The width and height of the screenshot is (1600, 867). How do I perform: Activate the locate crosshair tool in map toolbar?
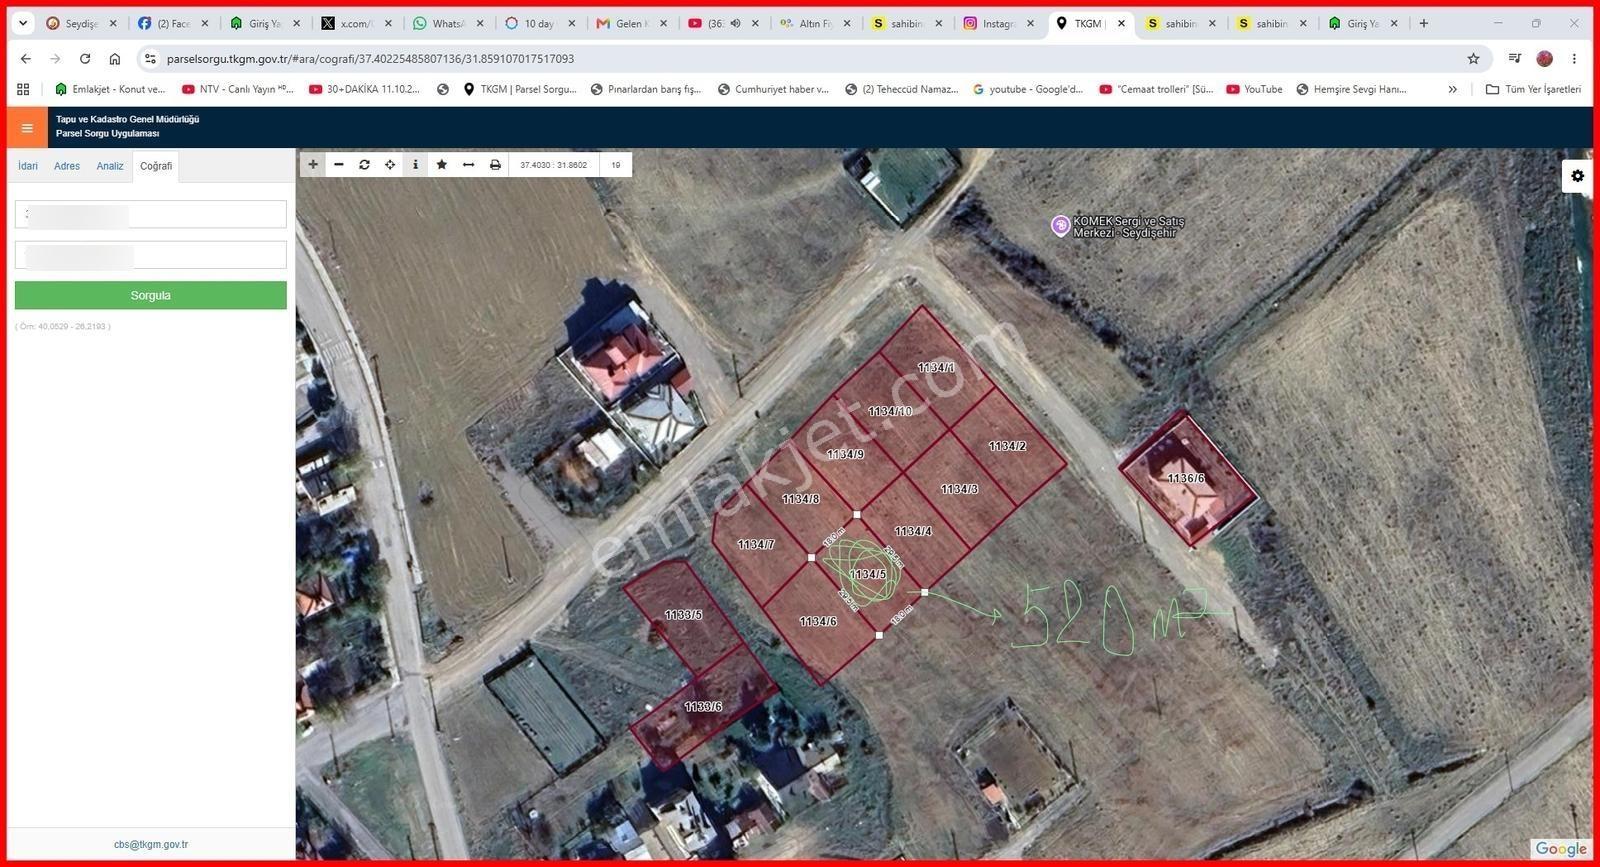(390, 165)
